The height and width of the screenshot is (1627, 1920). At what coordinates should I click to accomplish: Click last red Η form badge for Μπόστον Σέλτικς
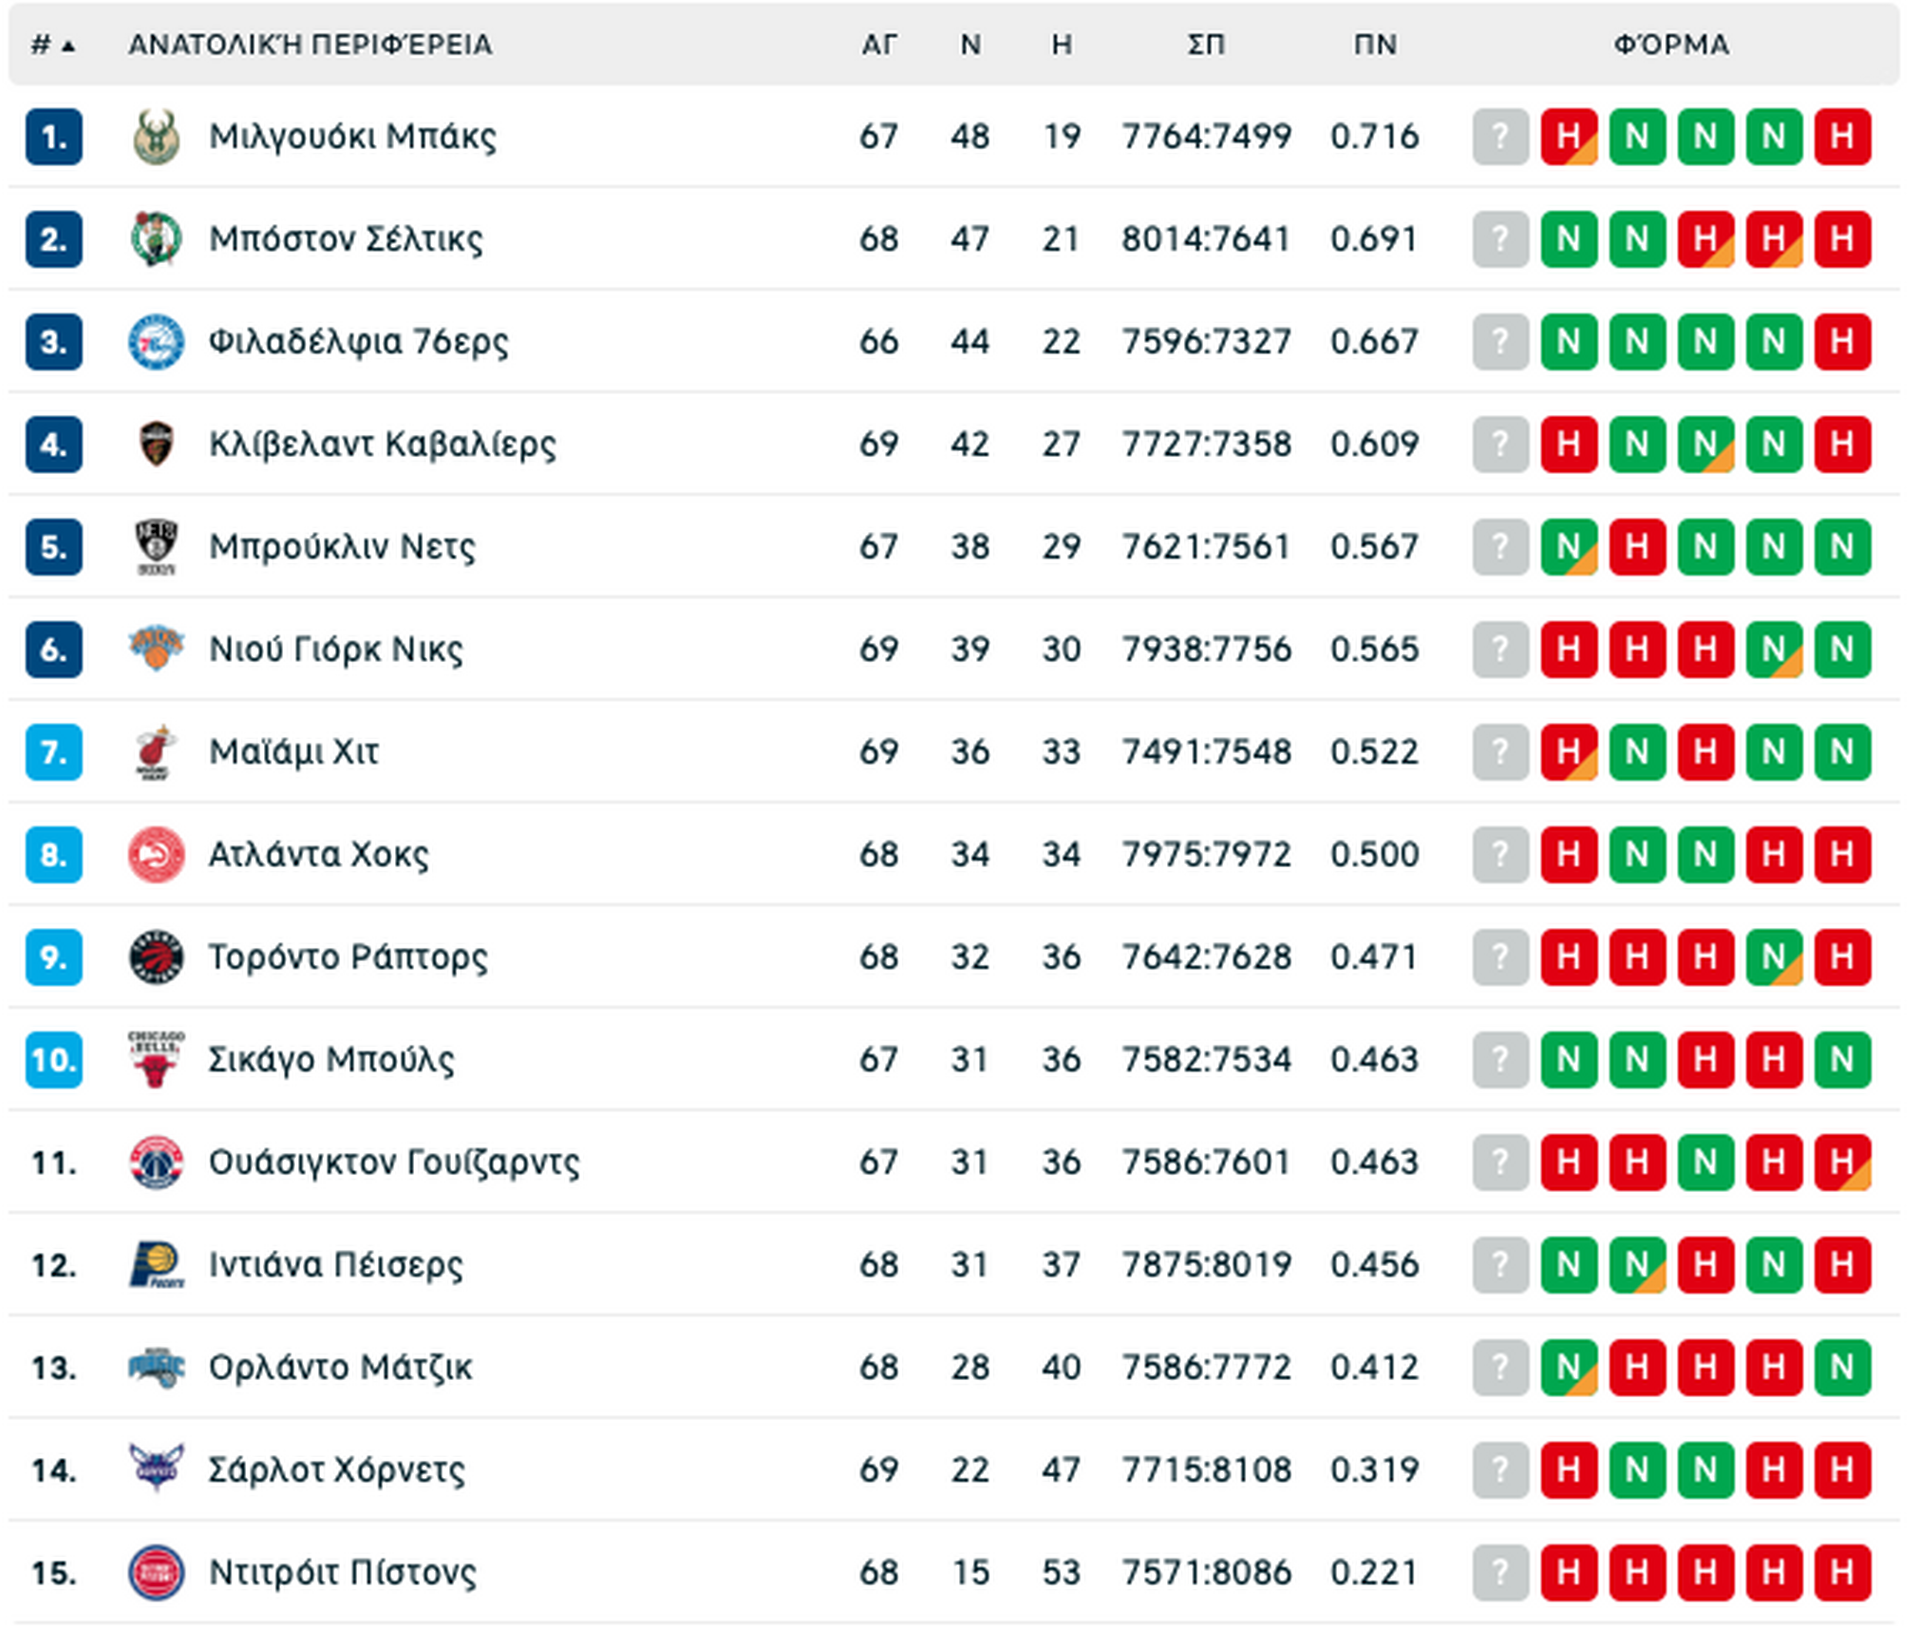point(1842,239)
